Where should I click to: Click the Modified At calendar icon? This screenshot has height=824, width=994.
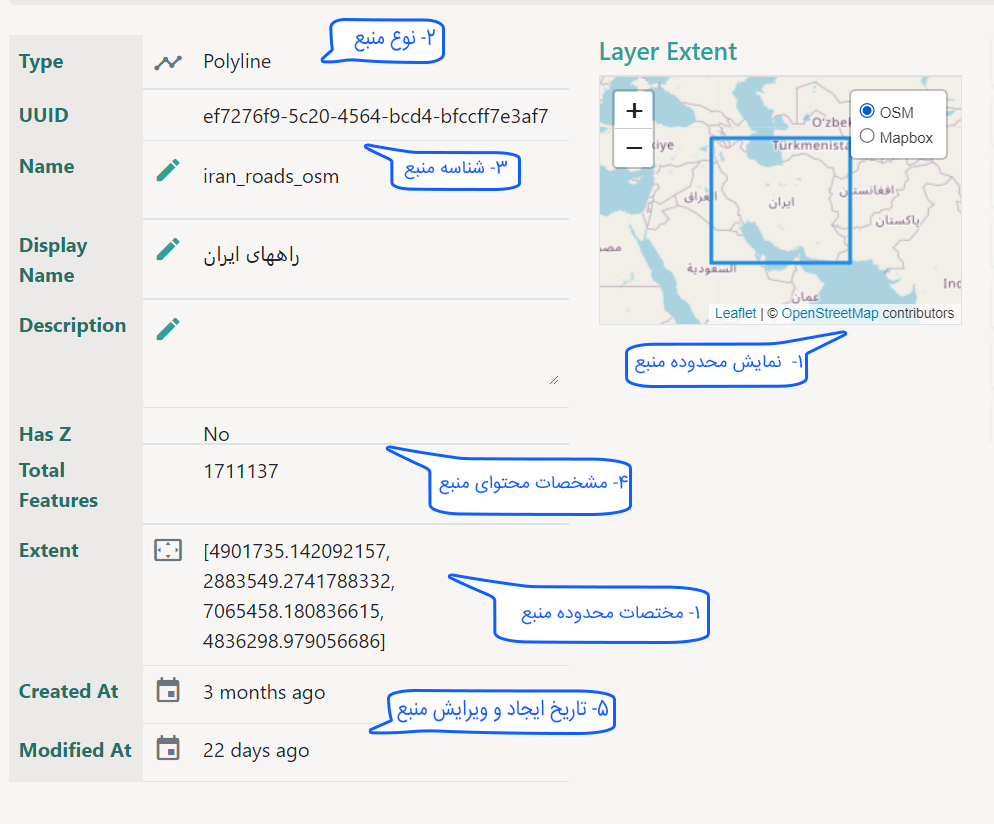tap(168, 748)
